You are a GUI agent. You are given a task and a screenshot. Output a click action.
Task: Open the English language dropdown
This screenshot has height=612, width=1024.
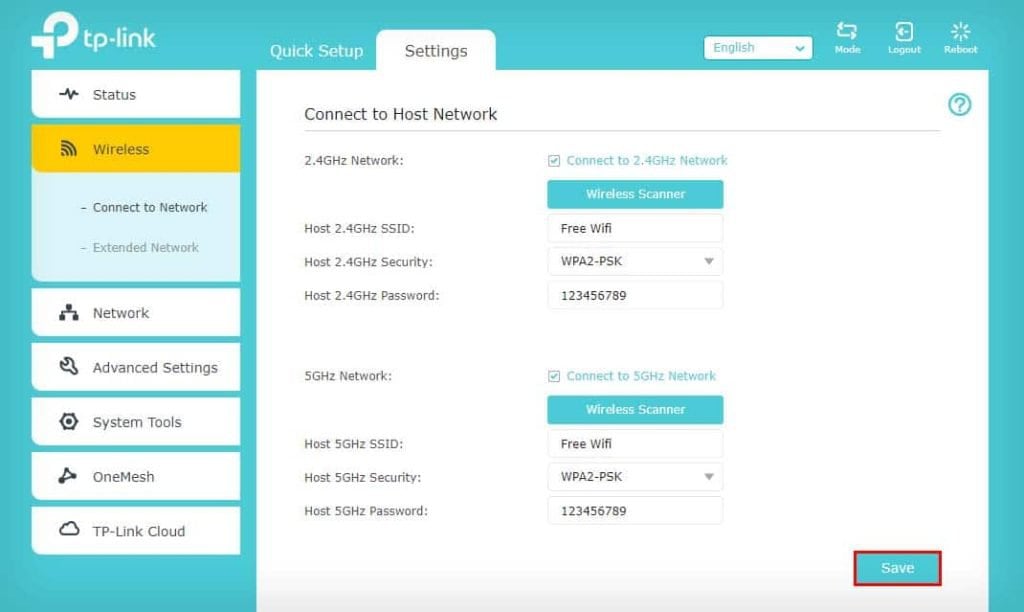(x=757, y=47)
